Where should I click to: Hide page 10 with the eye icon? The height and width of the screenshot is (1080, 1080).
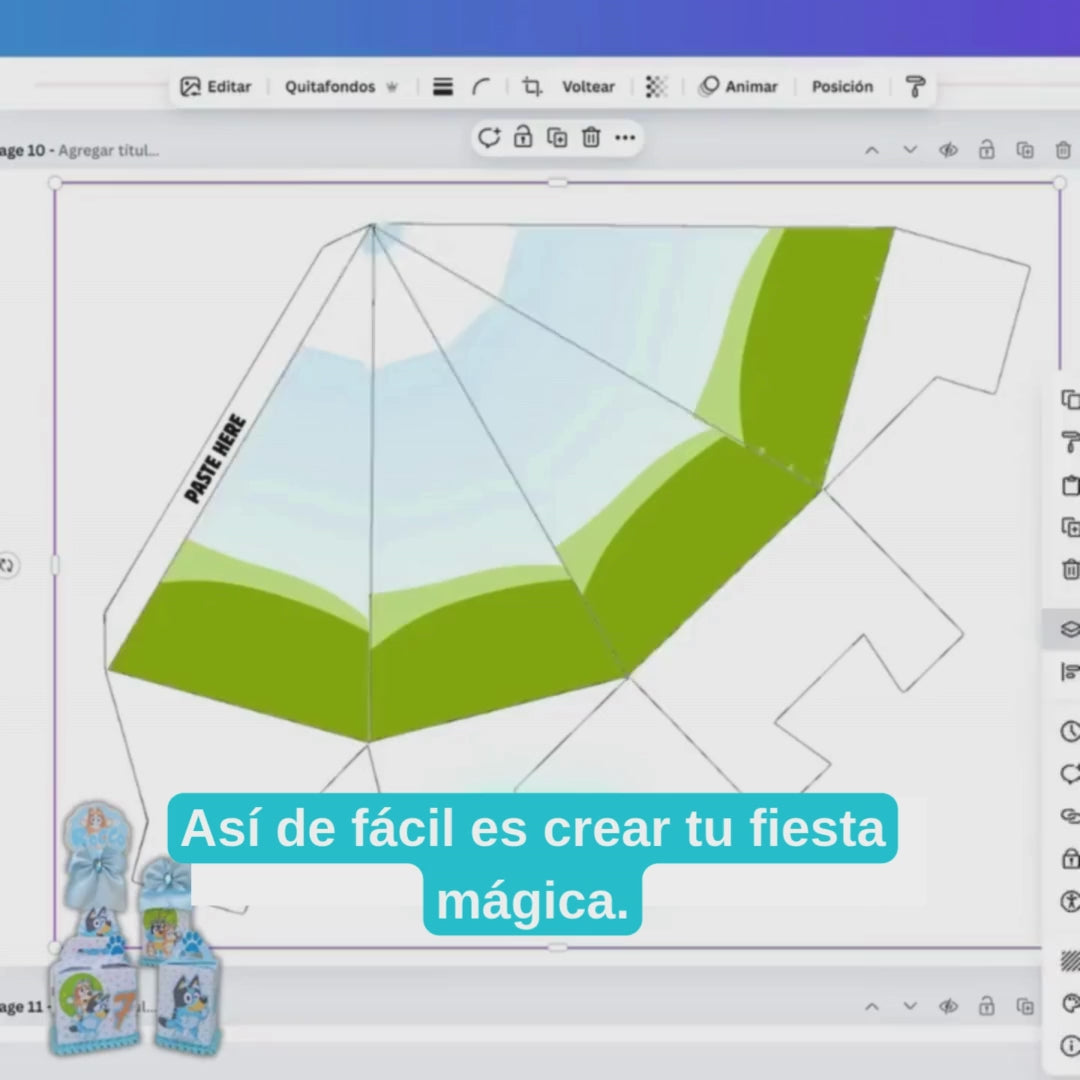948,150
